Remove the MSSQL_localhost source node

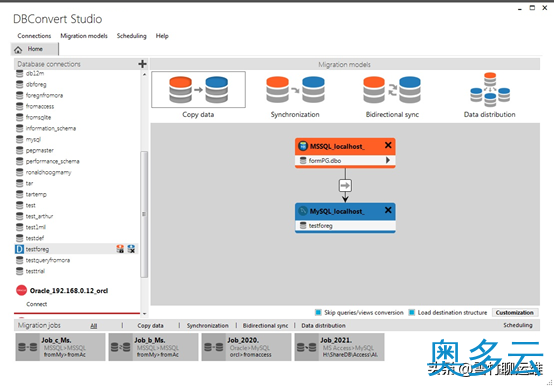click(388, 145)
